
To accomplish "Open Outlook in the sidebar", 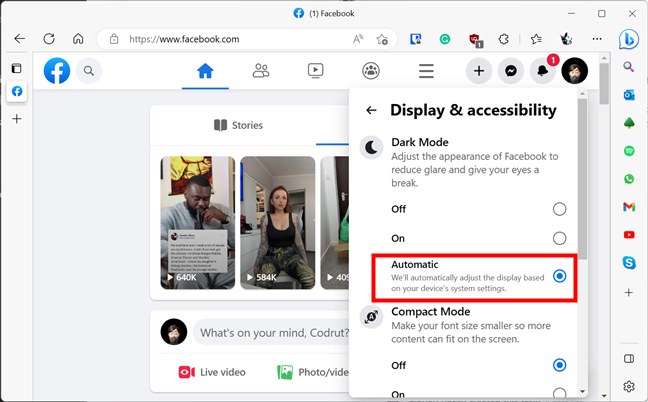I will click(629, 95).
